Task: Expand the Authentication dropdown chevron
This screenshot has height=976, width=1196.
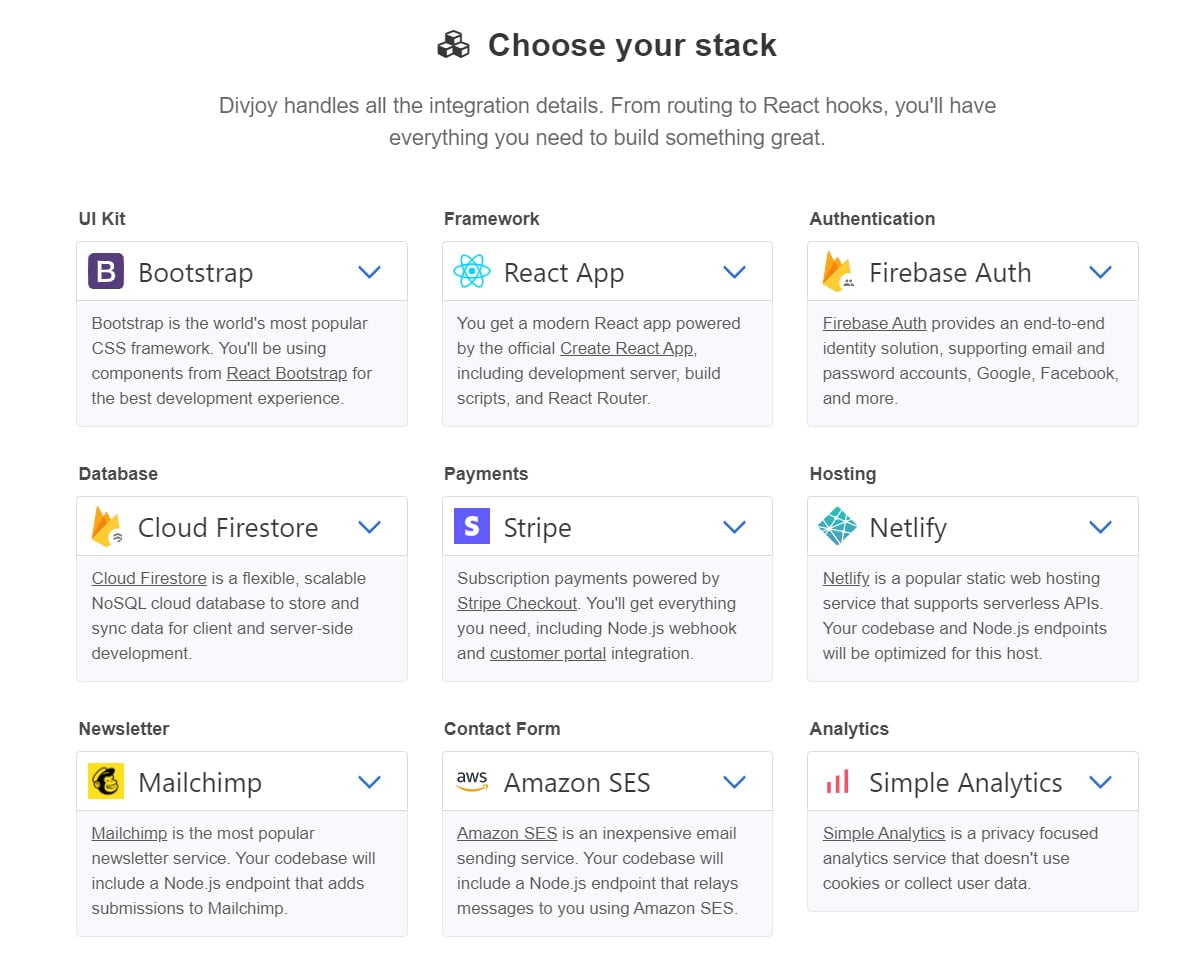Action: 1100,272
